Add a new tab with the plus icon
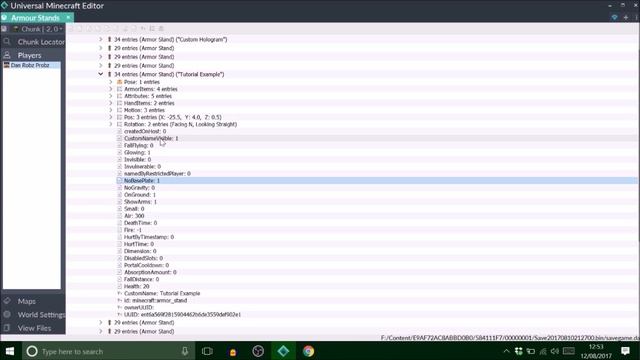The image size is (640, 360). click(x=626, y=18)
